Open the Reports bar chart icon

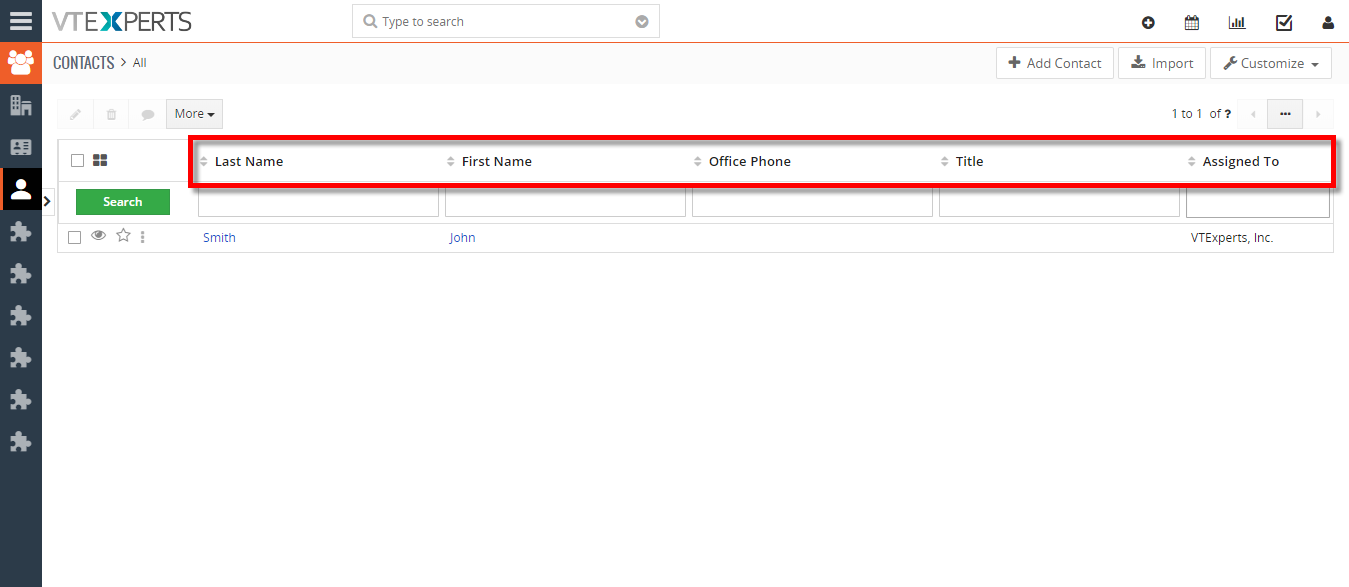(x=1237, y=22)
